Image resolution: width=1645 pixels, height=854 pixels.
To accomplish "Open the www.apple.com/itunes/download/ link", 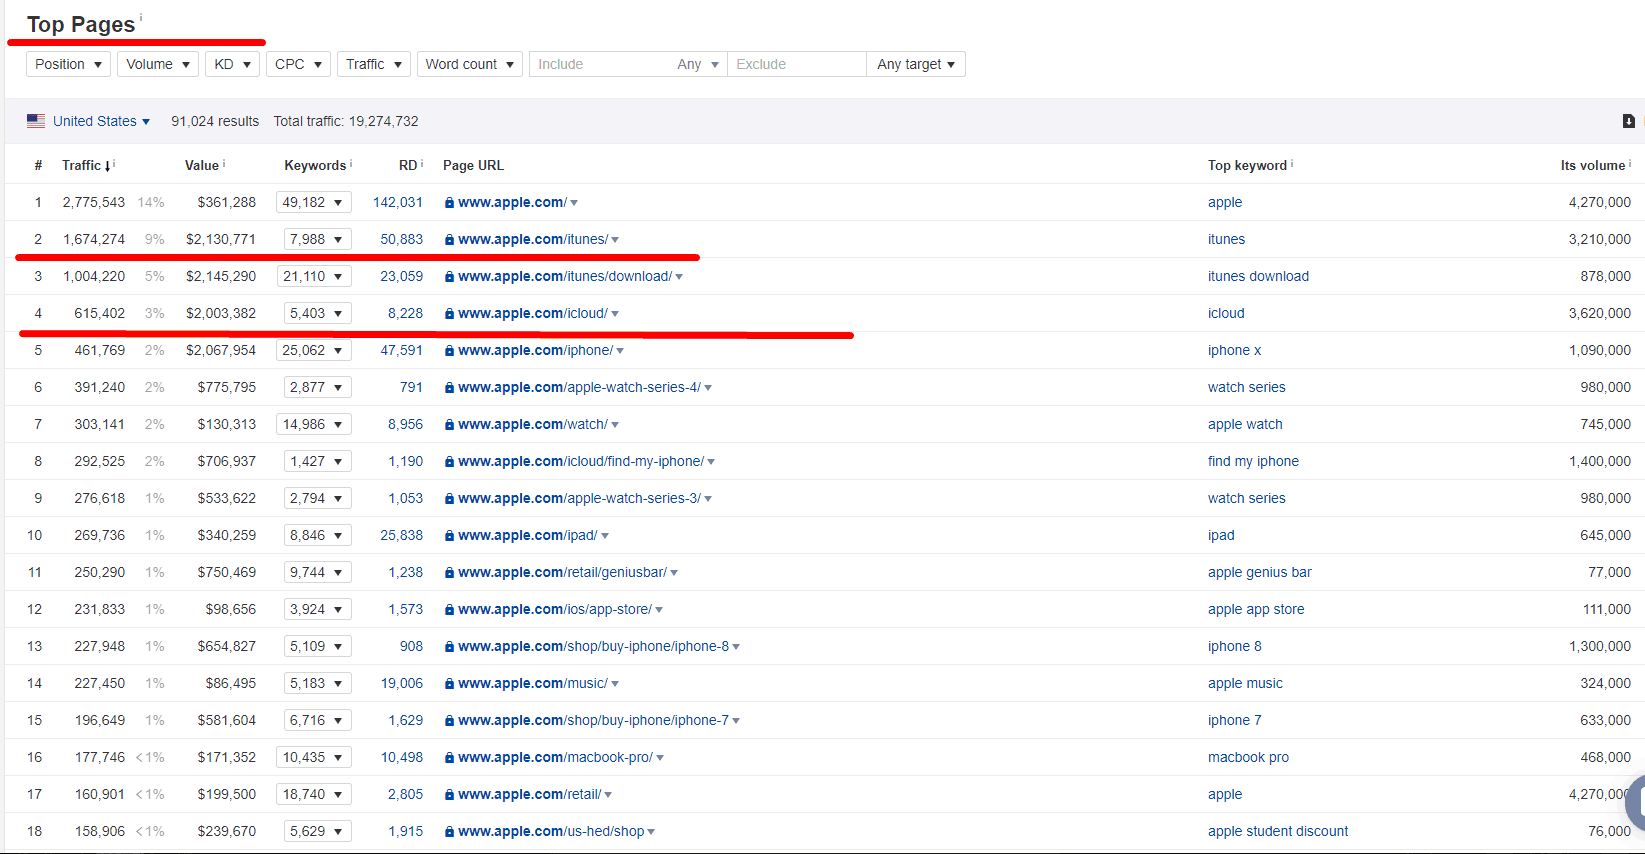I will [565, 276].
